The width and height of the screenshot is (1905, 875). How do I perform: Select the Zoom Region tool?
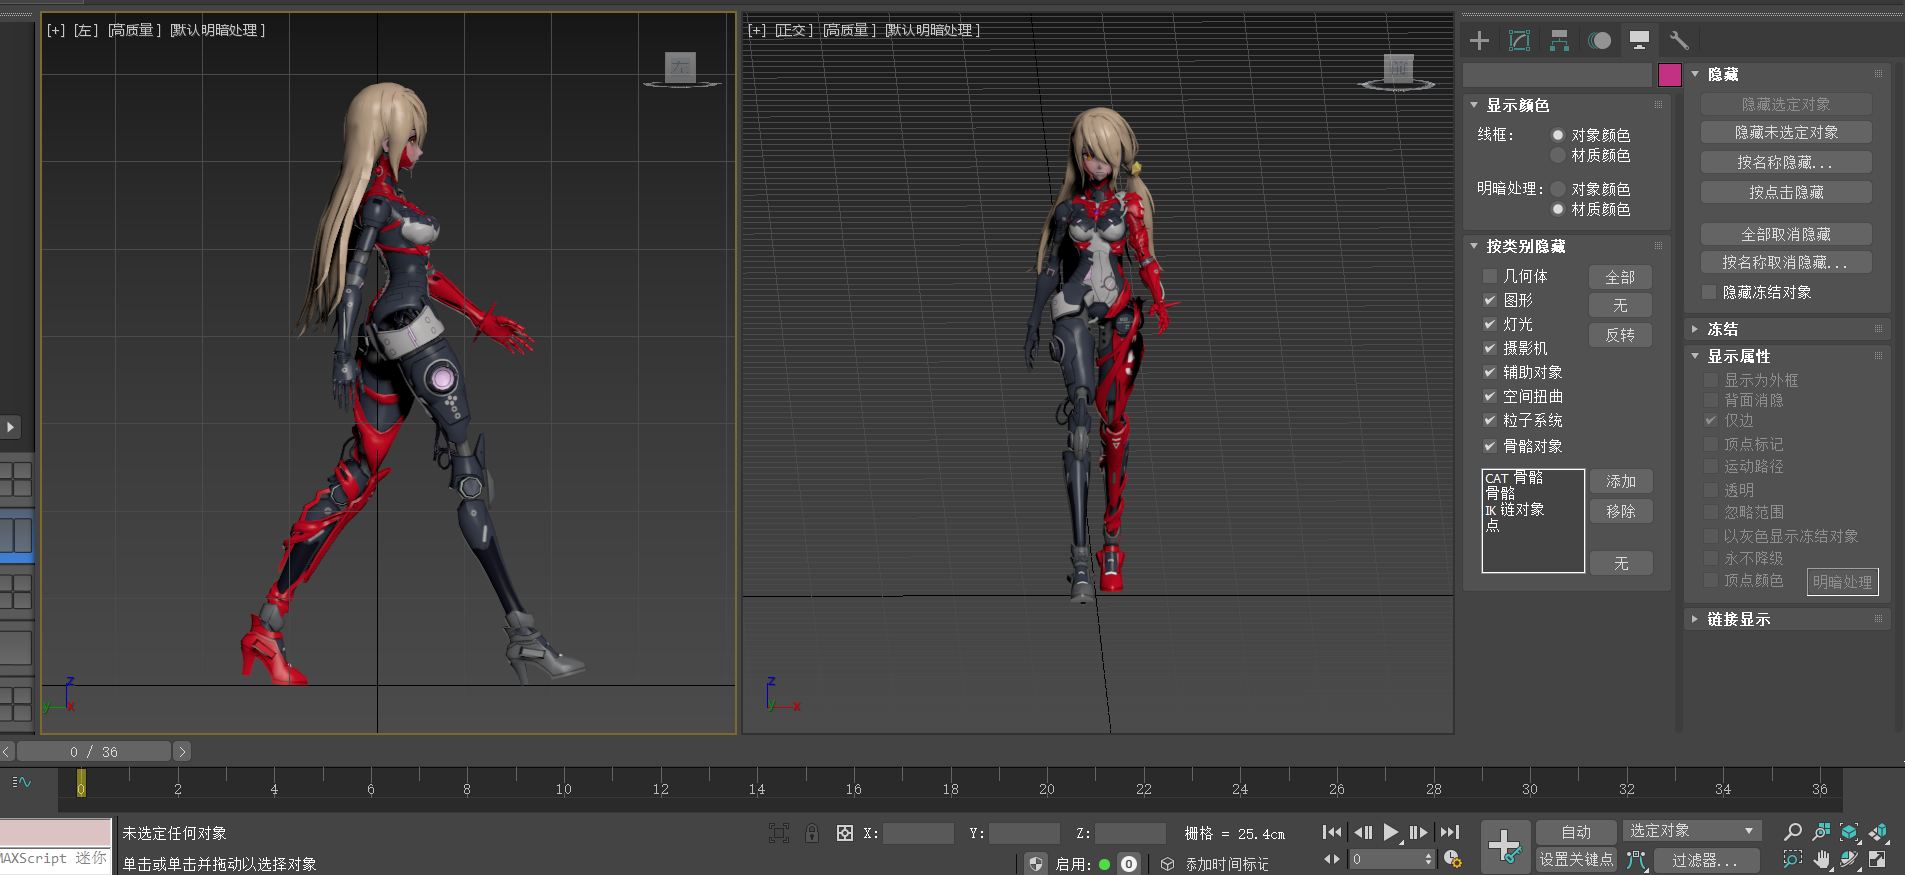[1793, 859]
